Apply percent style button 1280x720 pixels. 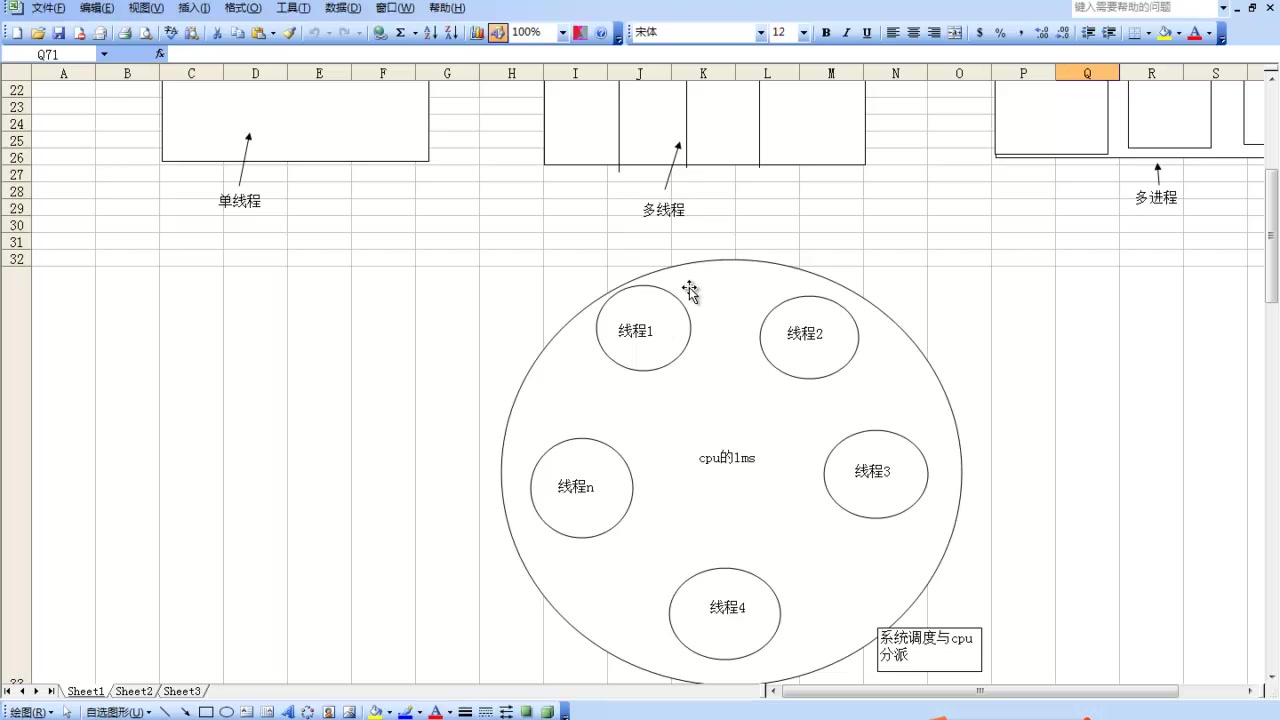pyautogui.click(x=1000, y=33)
